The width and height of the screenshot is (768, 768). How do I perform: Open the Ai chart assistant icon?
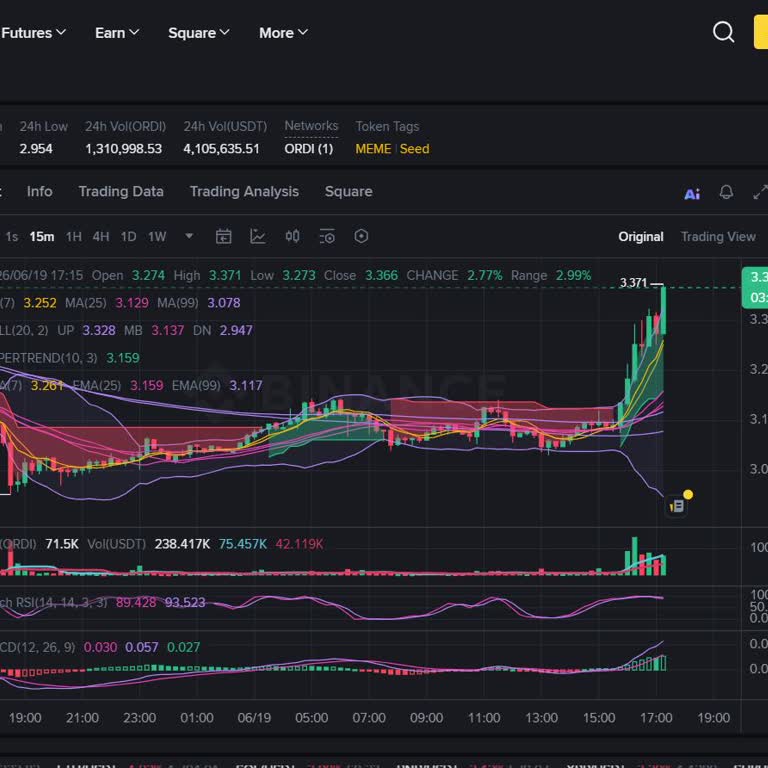pyautogui.click(x=692, y=194)
